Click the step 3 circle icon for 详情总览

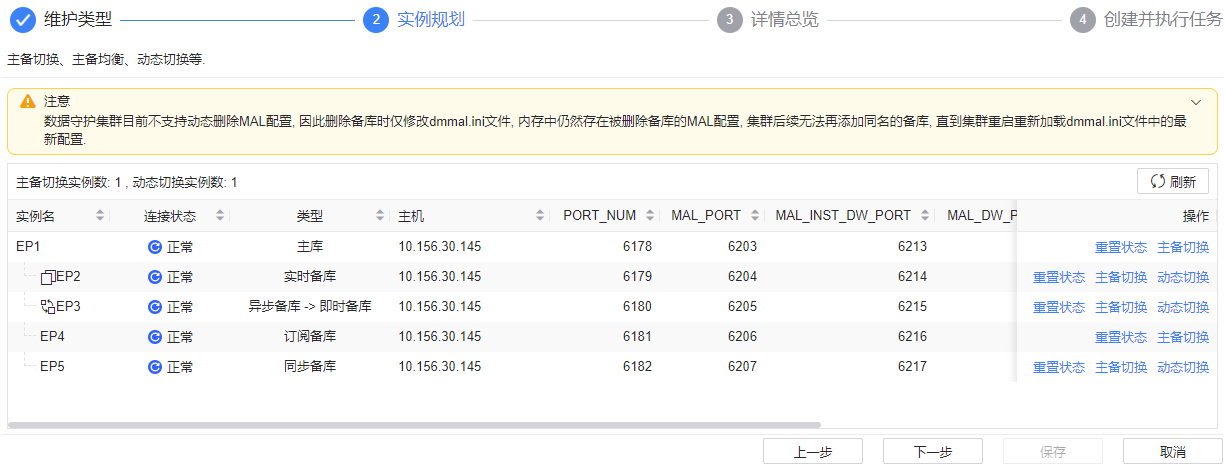pos(730,20)
